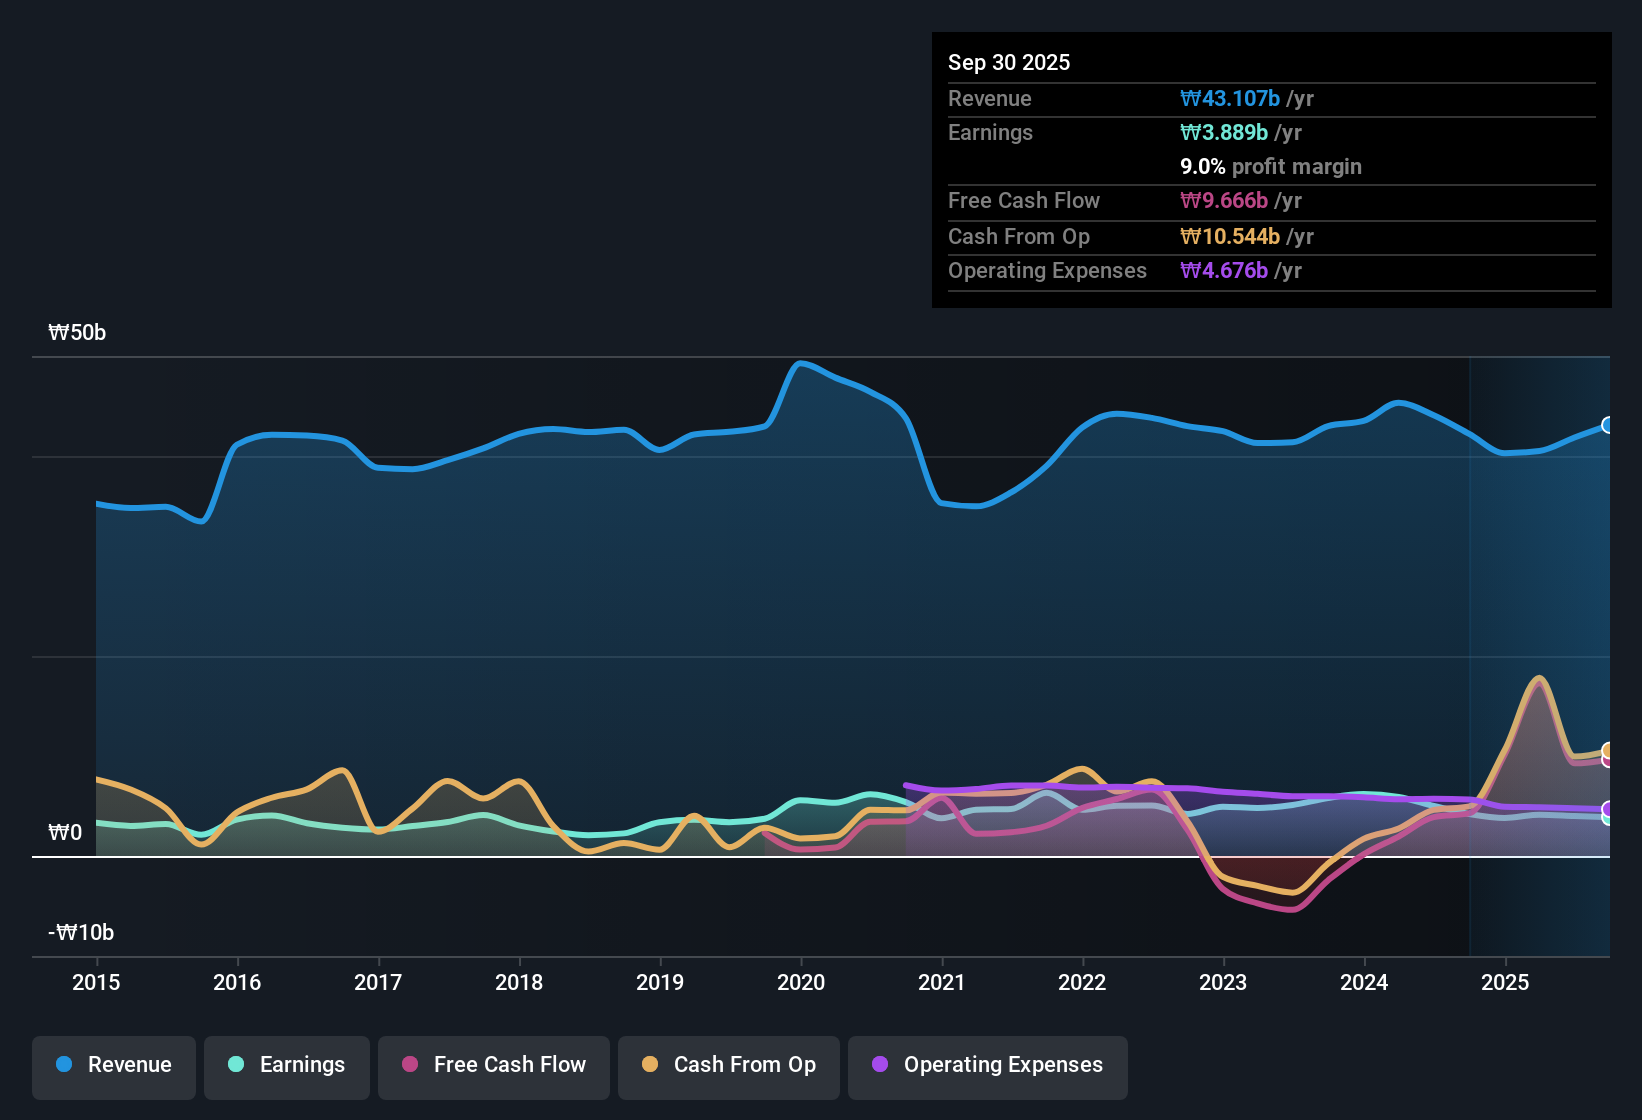Click the orange Cash From Op legend dot
1642x1120 pixels.
650,1065
